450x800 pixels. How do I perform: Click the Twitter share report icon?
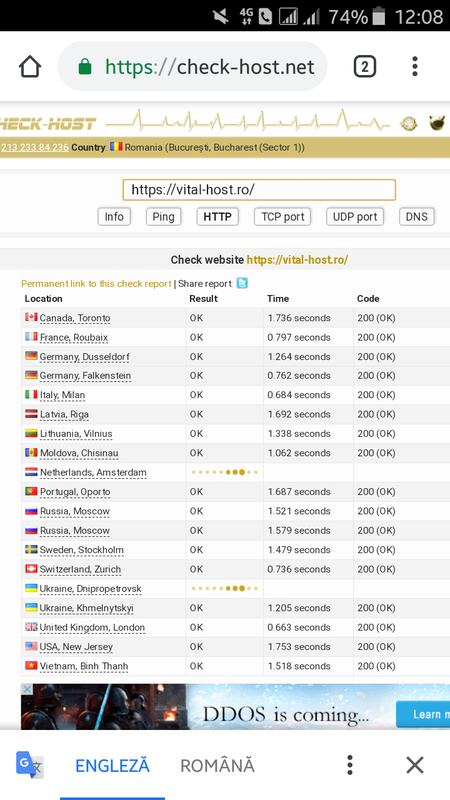(x=242, y=283)
